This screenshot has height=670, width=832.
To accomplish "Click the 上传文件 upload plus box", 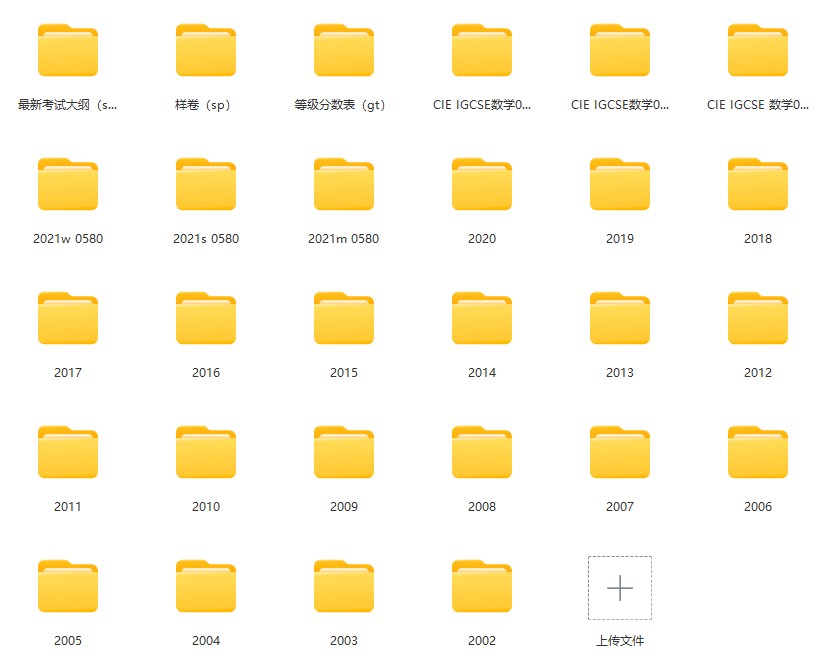I will tap(620, 588).
